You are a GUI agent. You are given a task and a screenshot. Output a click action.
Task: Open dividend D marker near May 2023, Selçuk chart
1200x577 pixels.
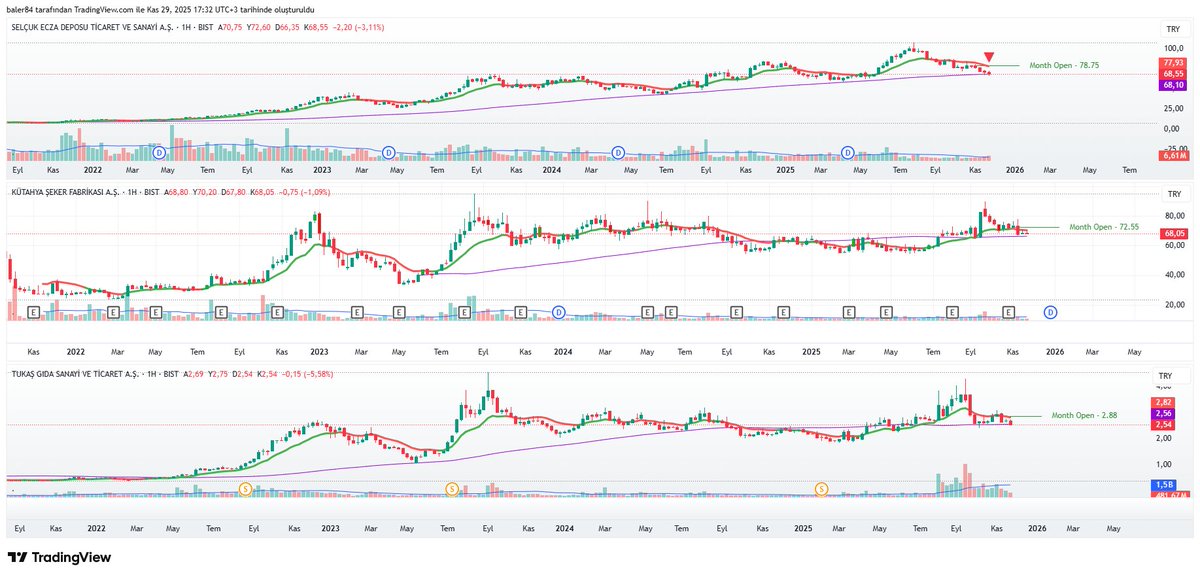tap(388, 152)
